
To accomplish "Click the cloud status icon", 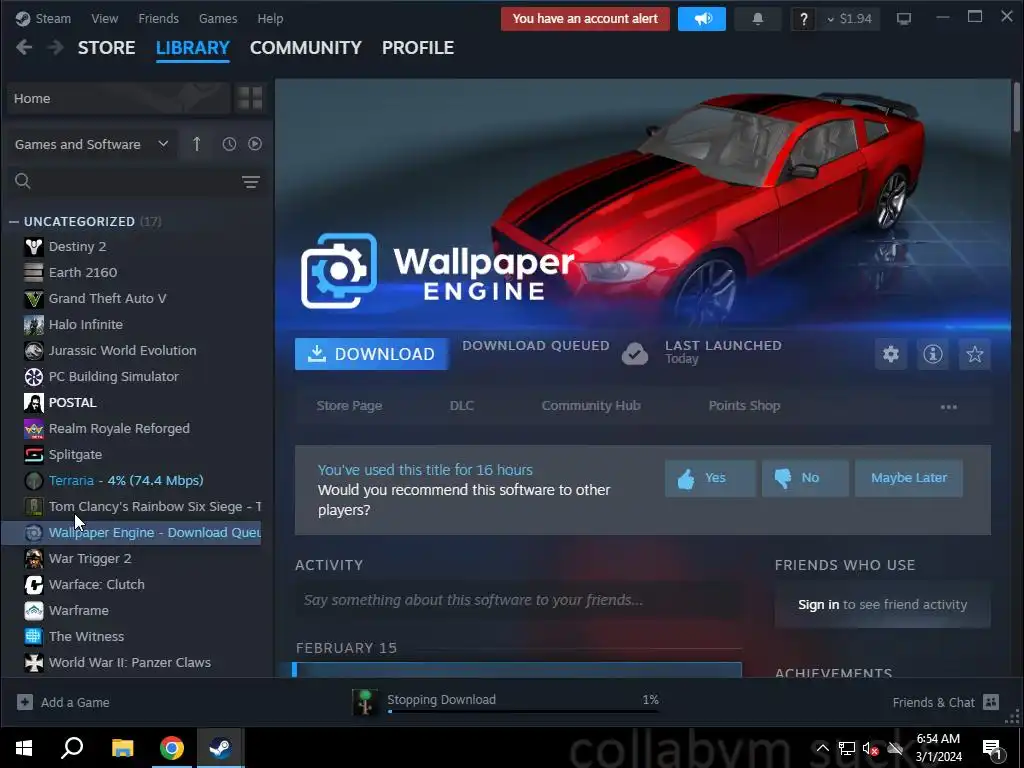I will [x=634, y=354].
